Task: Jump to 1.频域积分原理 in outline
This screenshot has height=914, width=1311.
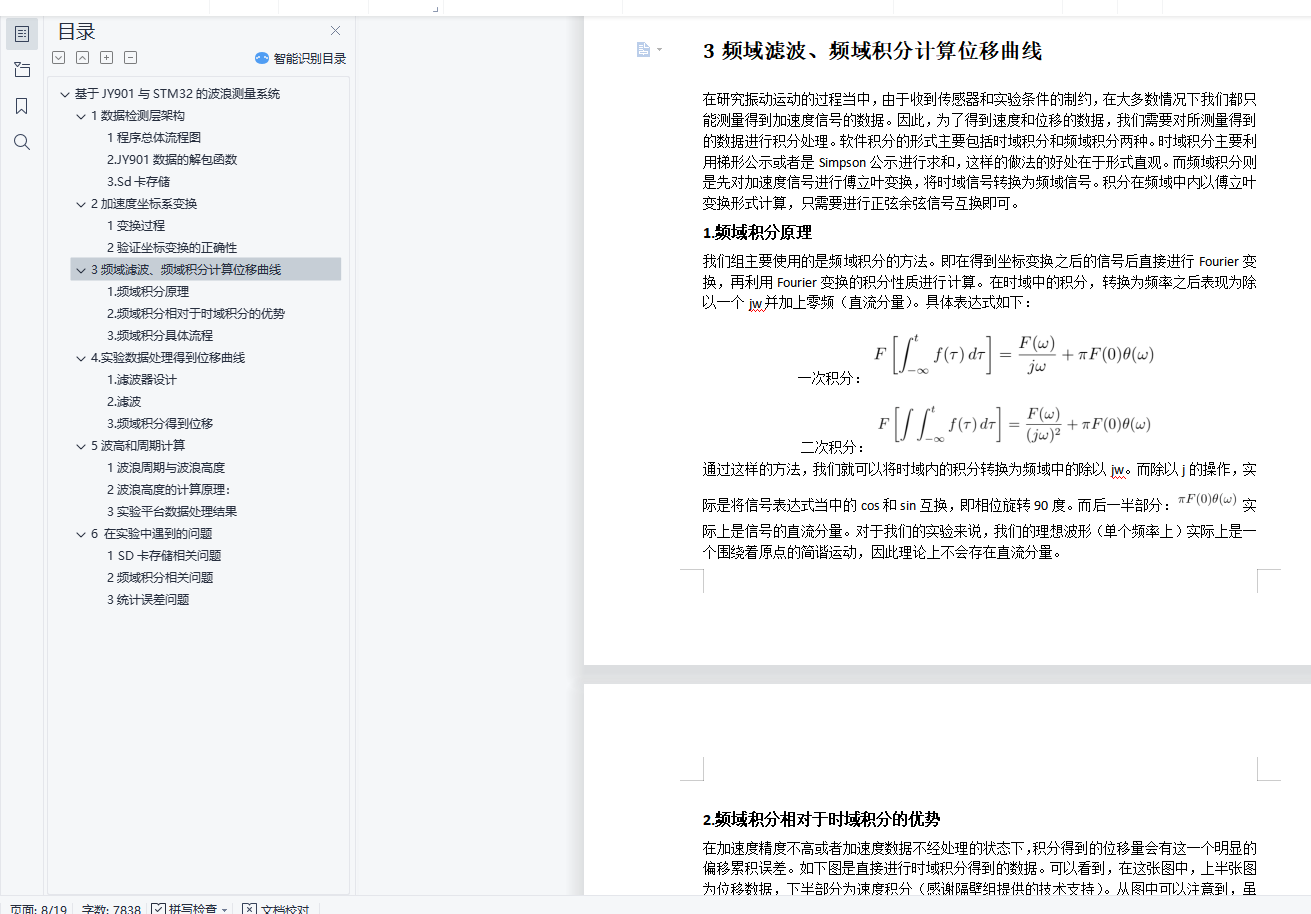Action: coord(148,292)
